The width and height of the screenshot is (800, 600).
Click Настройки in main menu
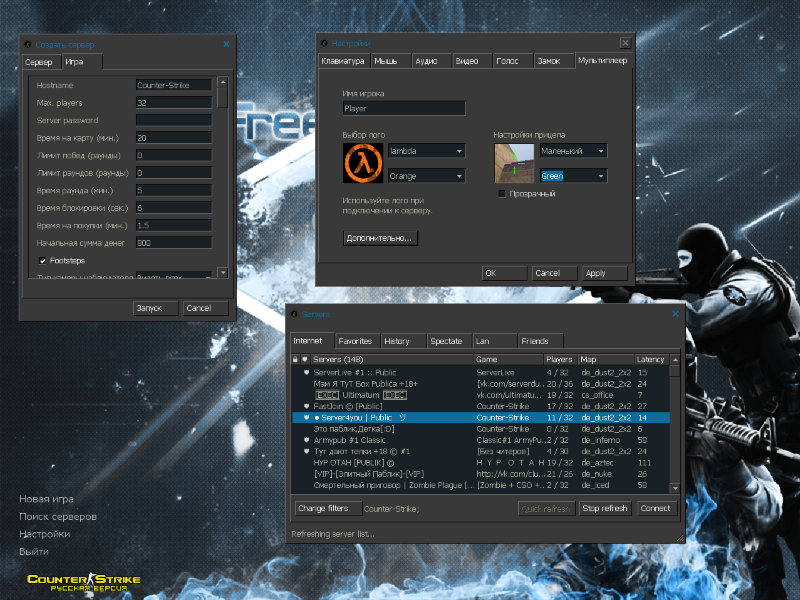coord(45,534)
